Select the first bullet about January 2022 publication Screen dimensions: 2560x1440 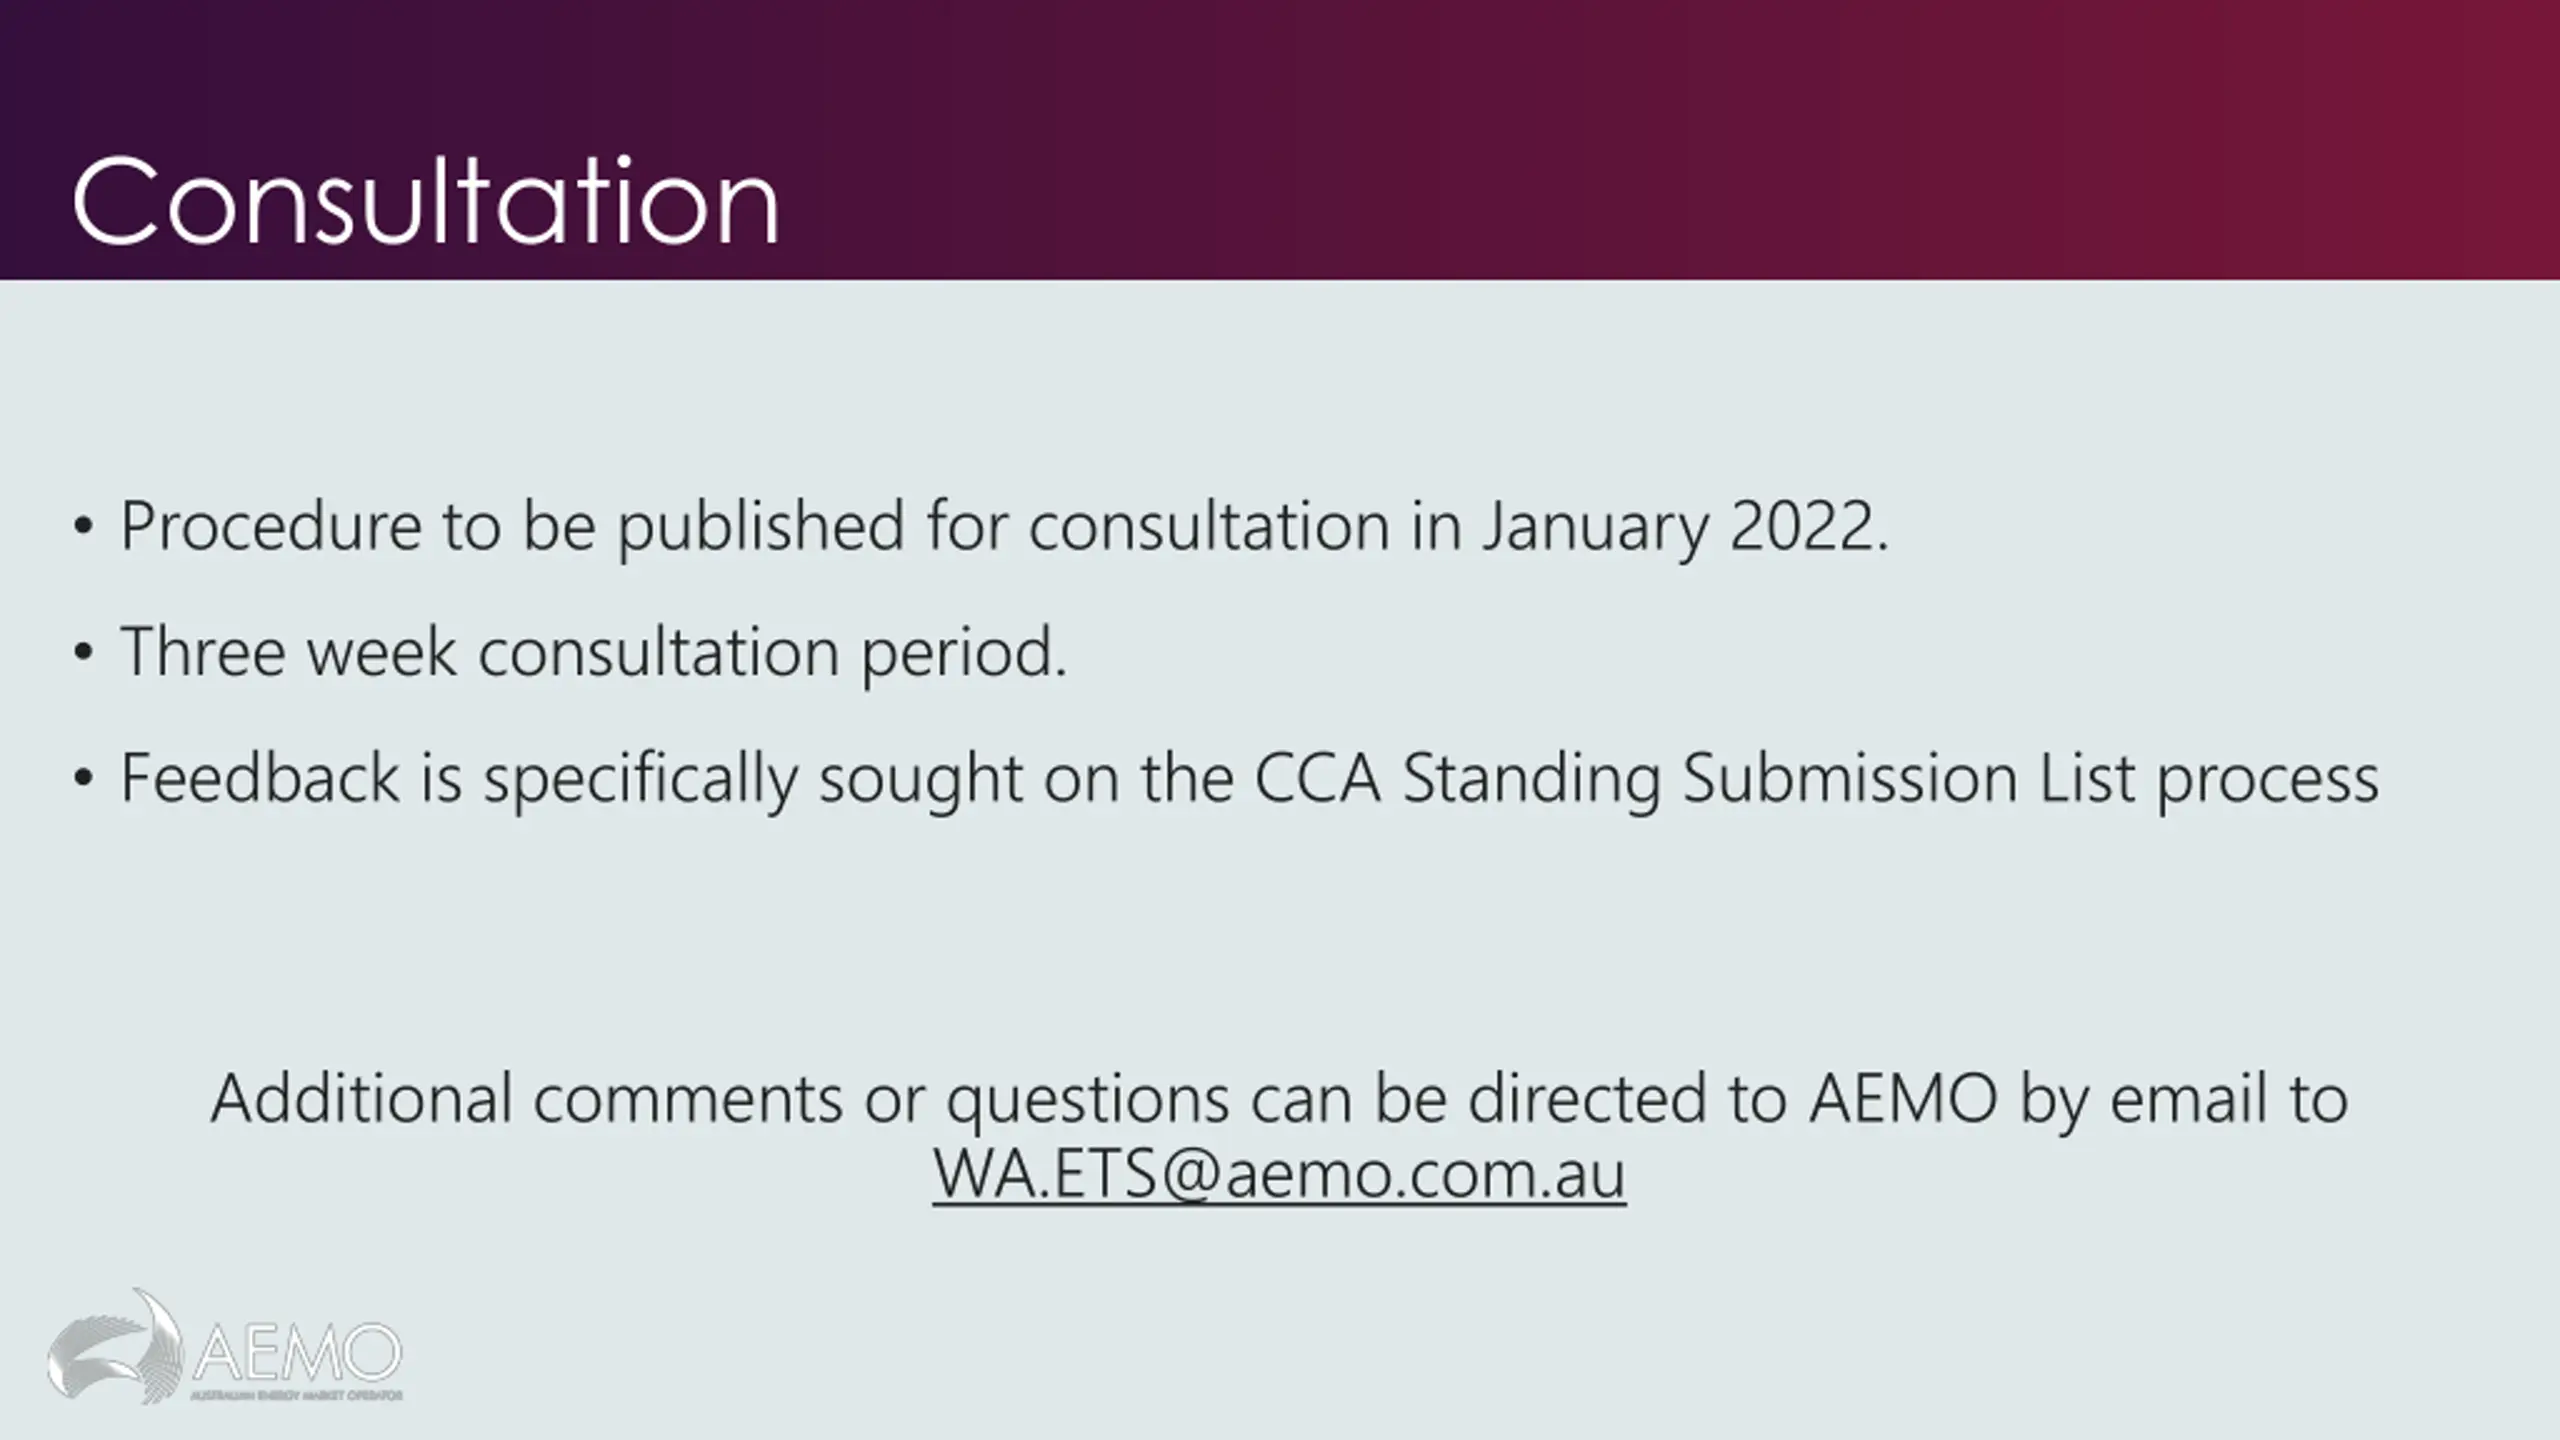pos(1004,527)
